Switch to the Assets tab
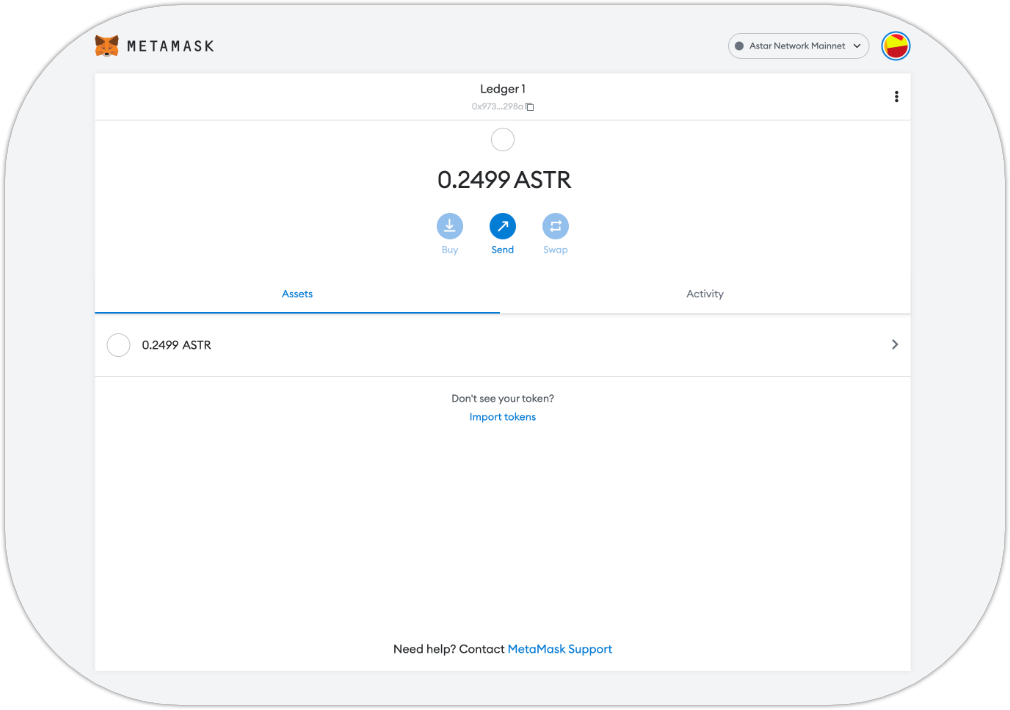Image resolution: width=1010 pixels, height=710 pixels. (x=297, y=294)
